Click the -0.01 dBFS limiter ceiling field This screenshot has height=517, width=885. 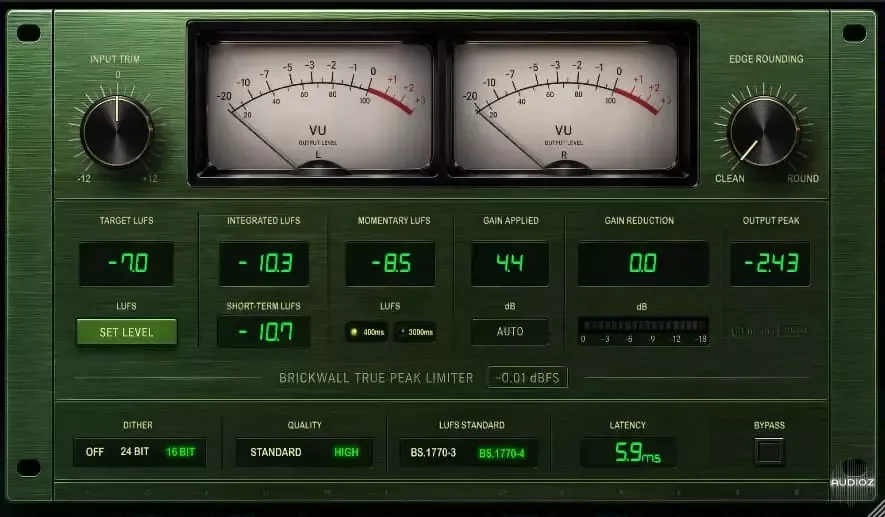click(528, 378)
